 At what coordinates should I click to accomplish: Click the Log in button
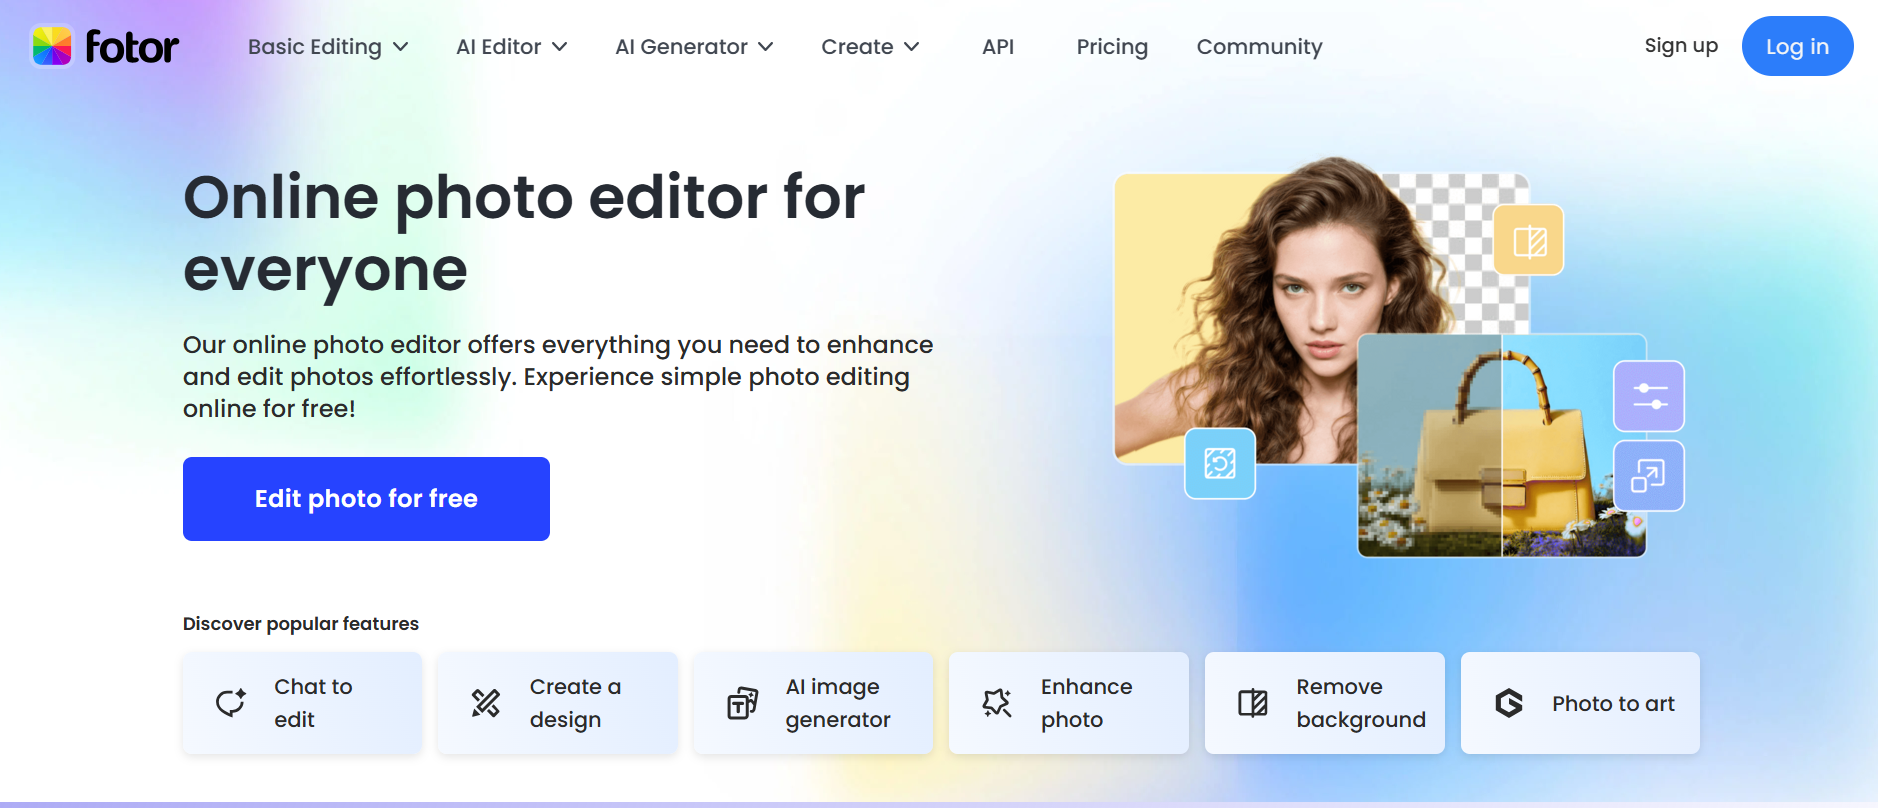pos(1797,46)
